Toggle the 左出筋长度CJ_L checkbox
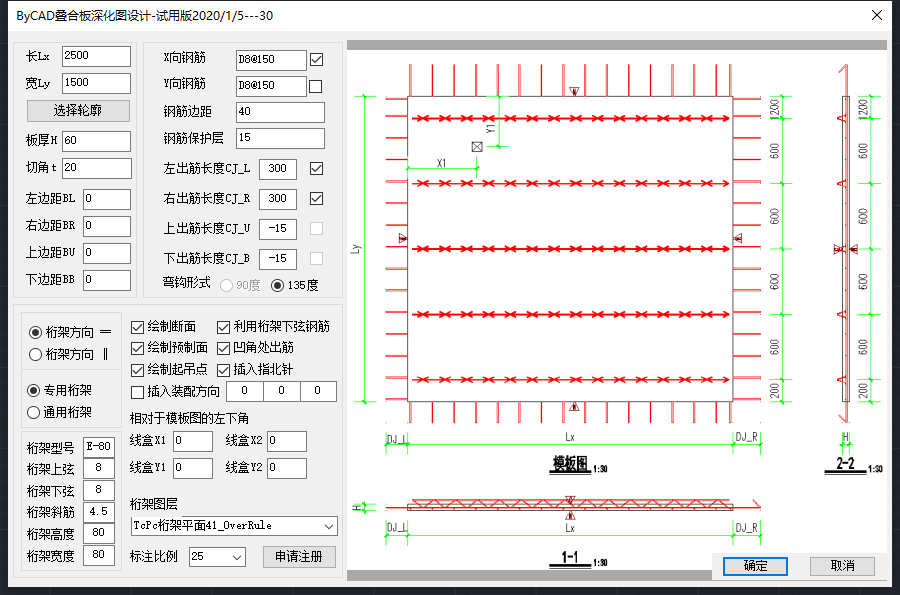 (x=316, y=168)
